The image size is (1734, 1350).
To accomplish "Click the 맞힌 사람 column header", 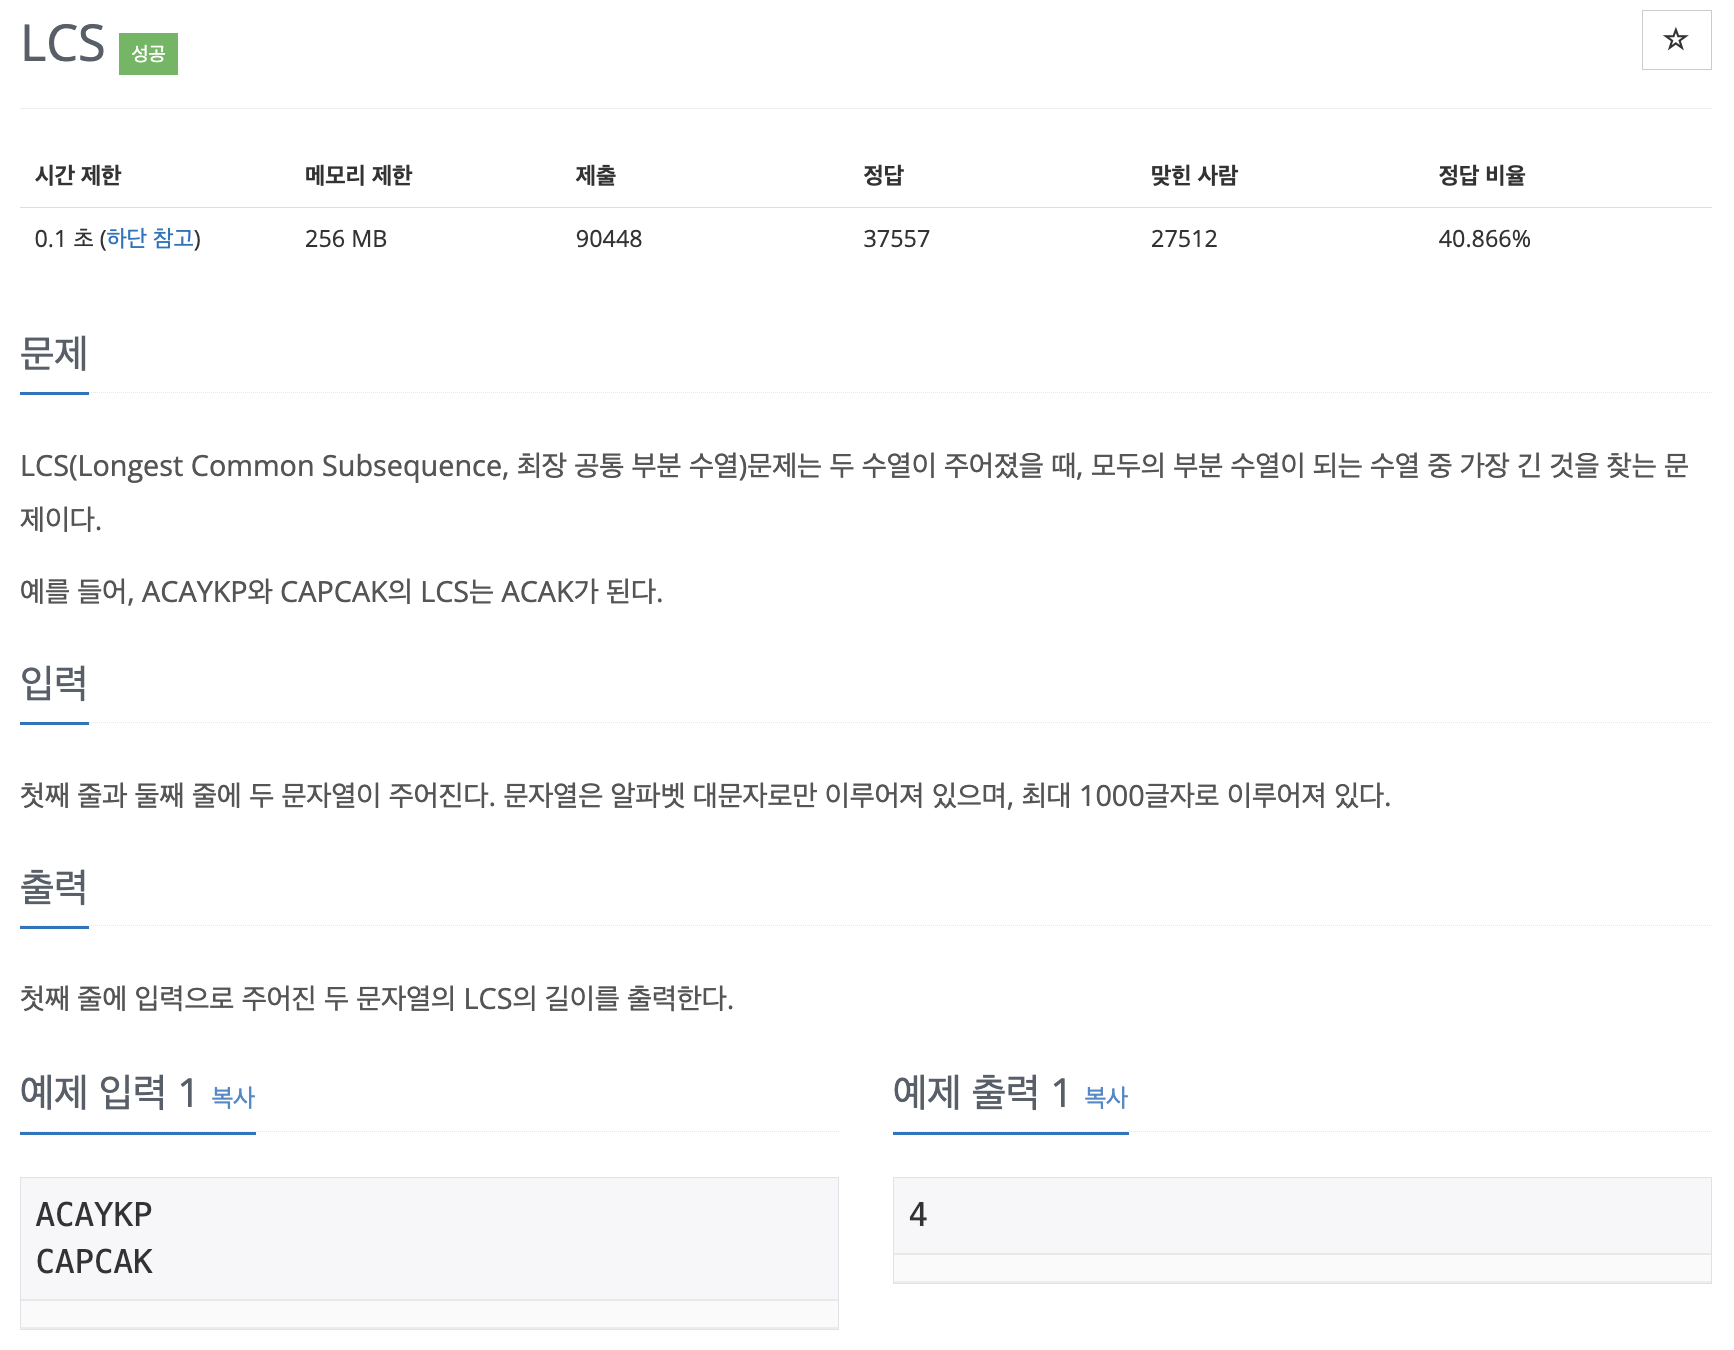I will tap(1194, 175).
